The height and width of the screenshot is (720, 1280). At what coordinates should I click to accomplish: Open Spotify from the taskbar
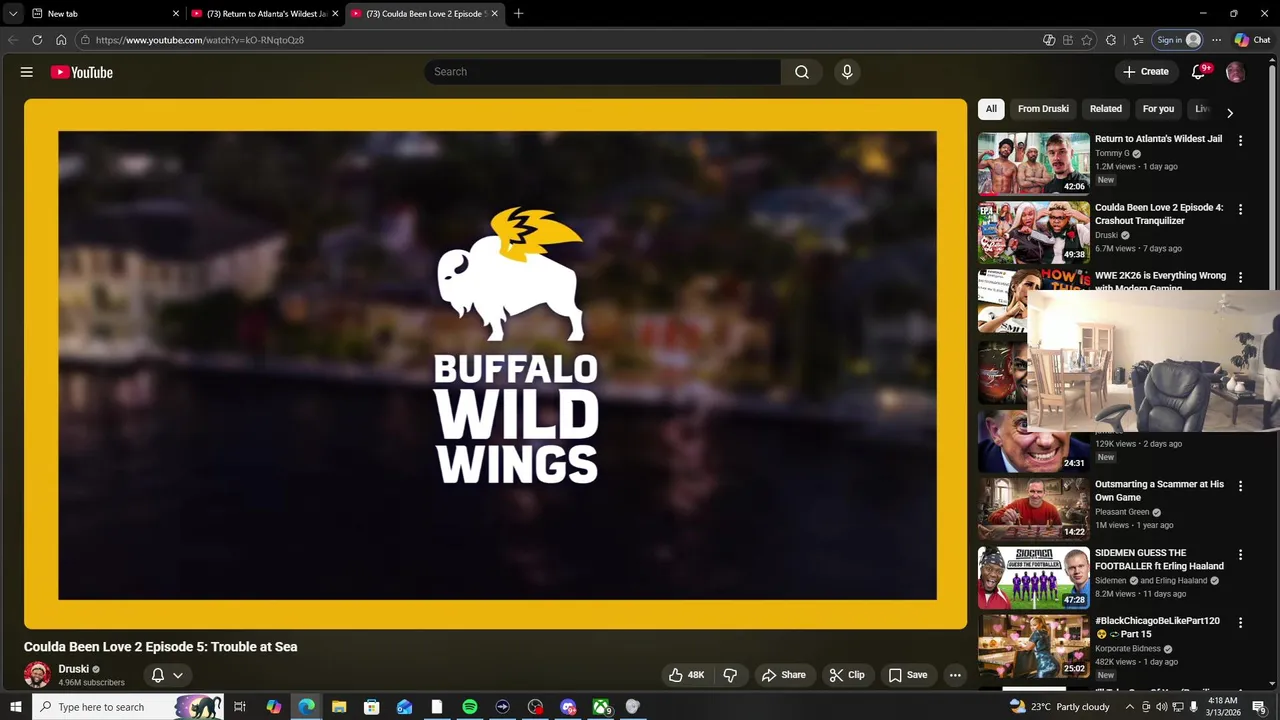tap(470, 707)
